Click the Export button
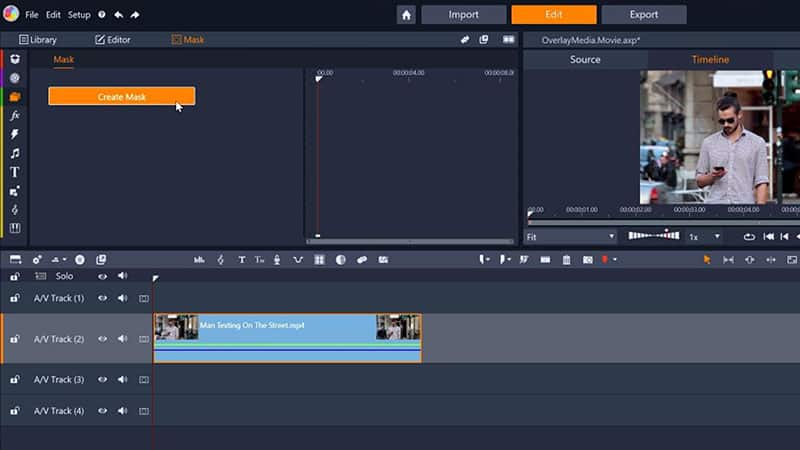 (x=644, y=15)
